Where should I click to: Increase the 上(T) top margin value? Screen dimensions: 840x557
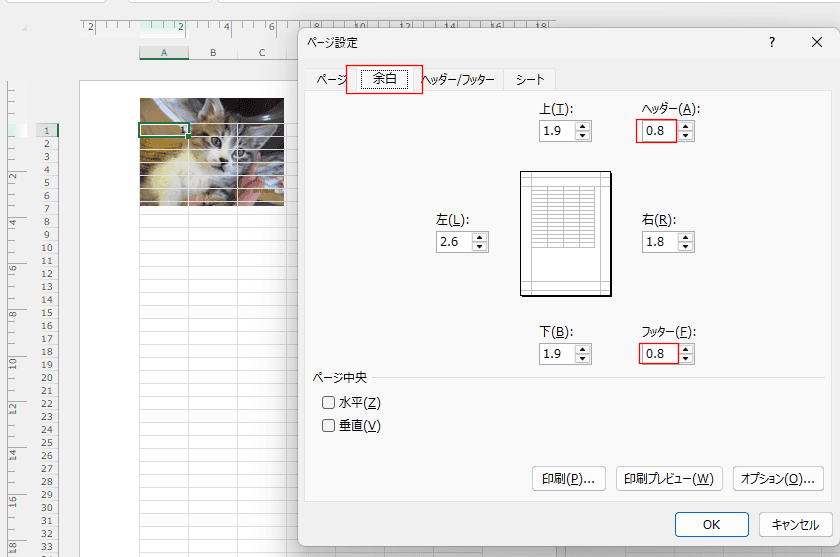(582, 126)
